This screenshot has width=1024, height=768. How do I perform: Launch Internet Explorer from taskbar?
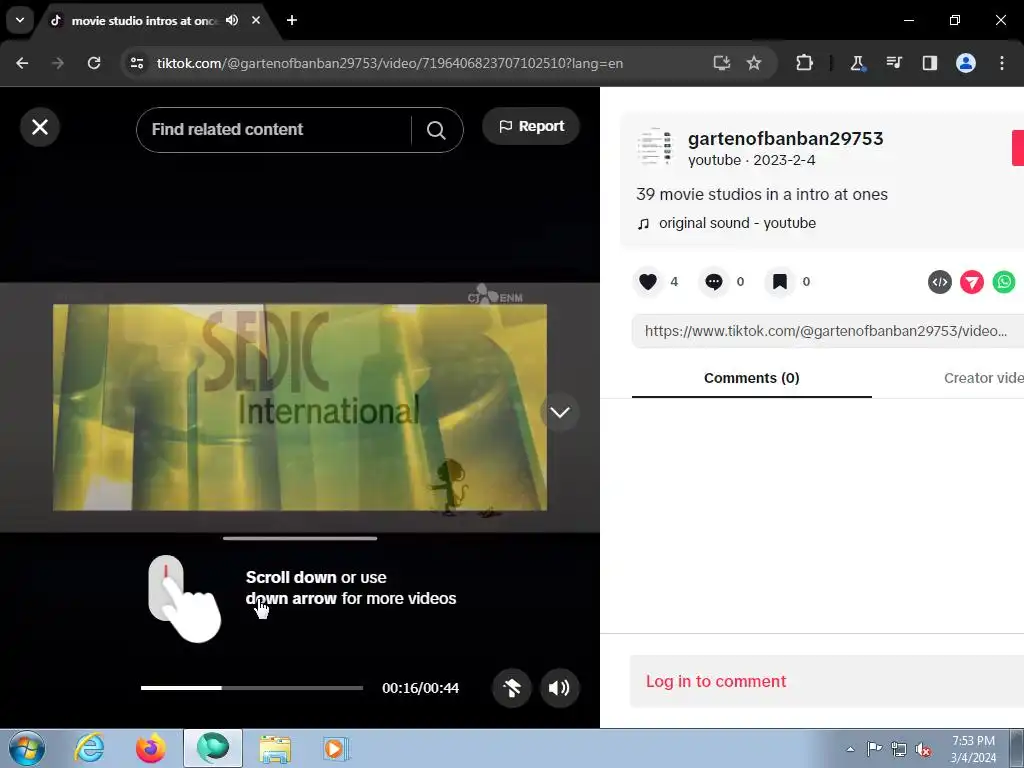(89, 748)
